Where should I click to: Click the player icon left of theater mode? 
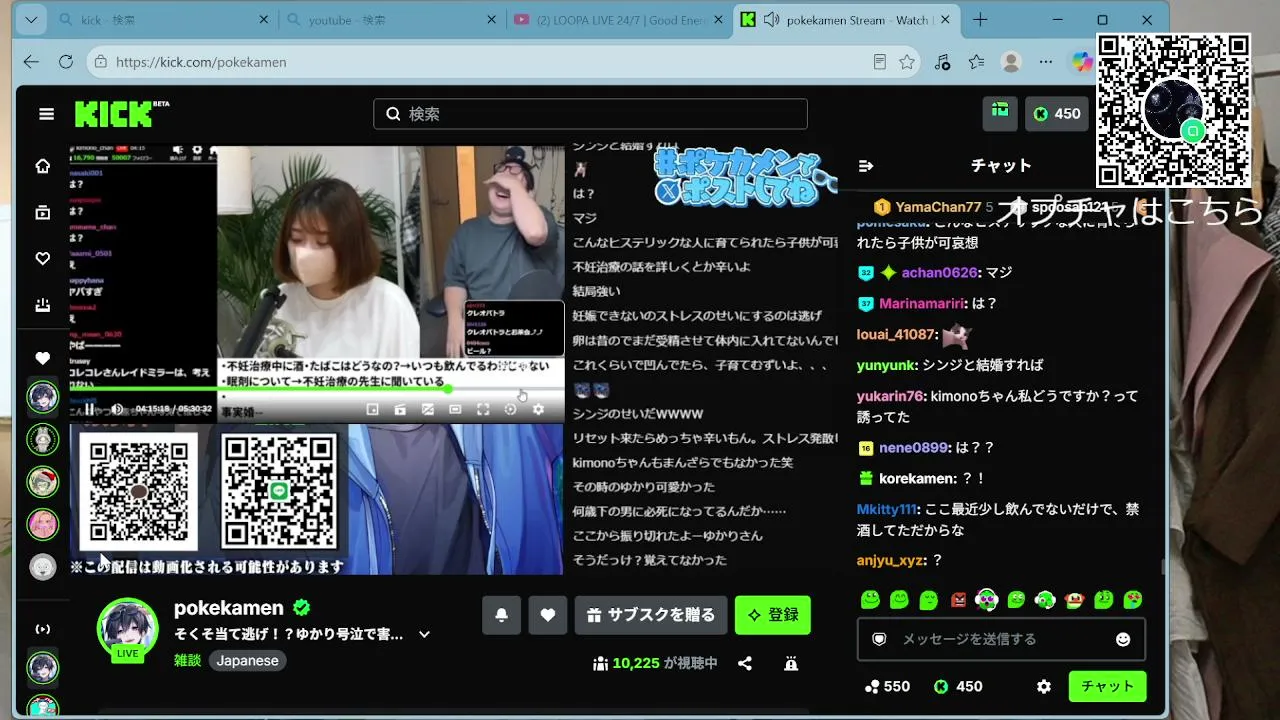(x=427, y=409)
